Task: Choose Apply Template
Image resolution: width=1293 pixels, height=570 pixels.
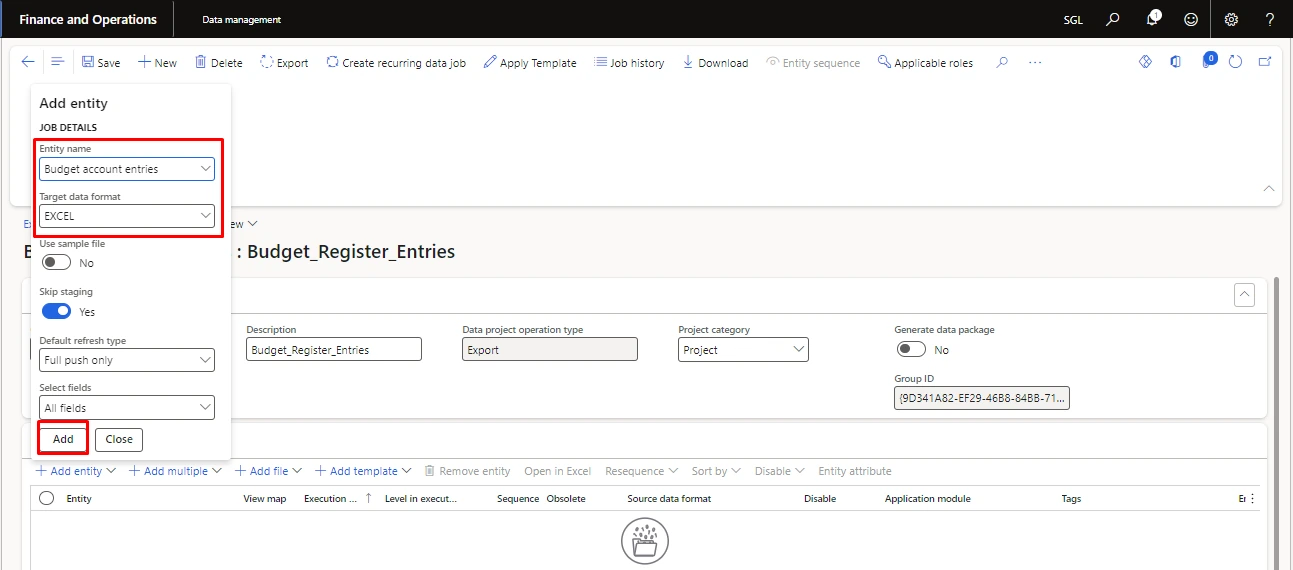Action: tap(530, 62)
